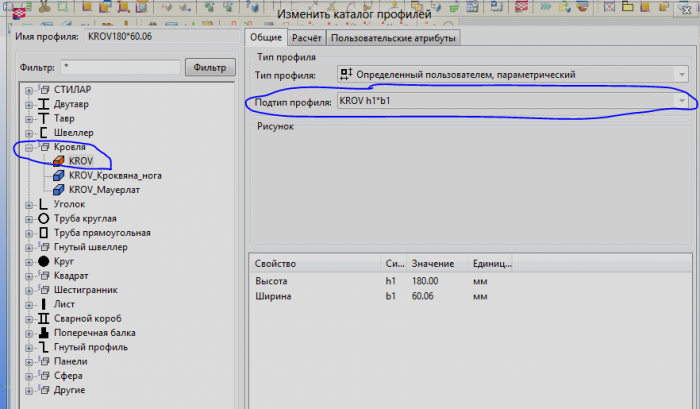The width and height of the screenshot is (700, 409).
Task: Click the Фильтр button
Action: click(210, 67)
